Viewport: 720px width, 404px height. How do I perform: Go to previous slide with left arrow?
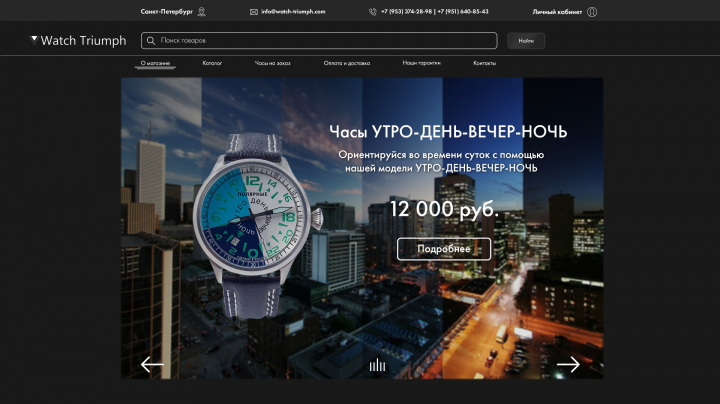(152, 365)
